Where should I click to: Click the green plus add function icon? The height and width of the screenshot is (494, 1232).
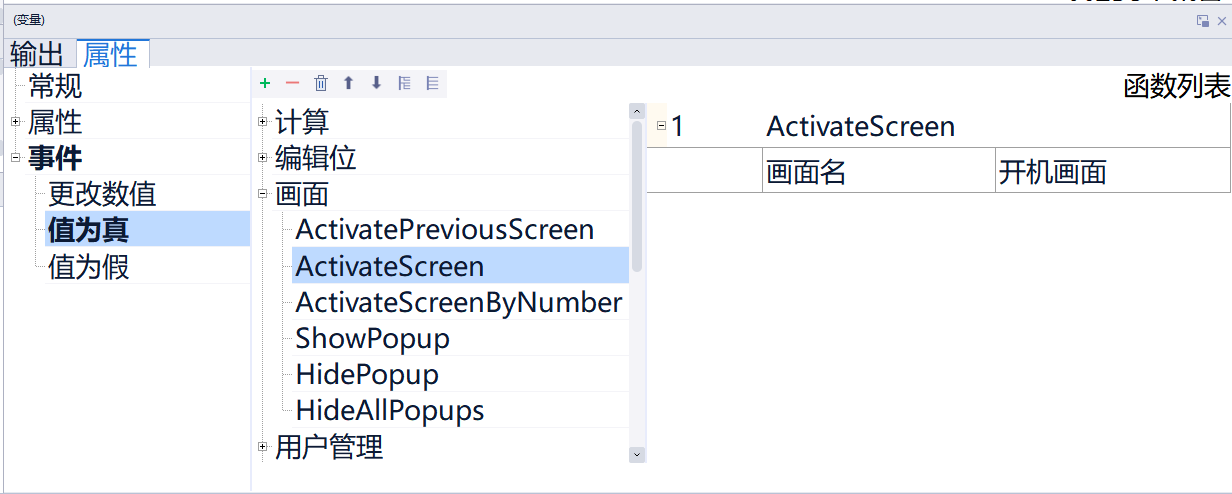point(265,84)
